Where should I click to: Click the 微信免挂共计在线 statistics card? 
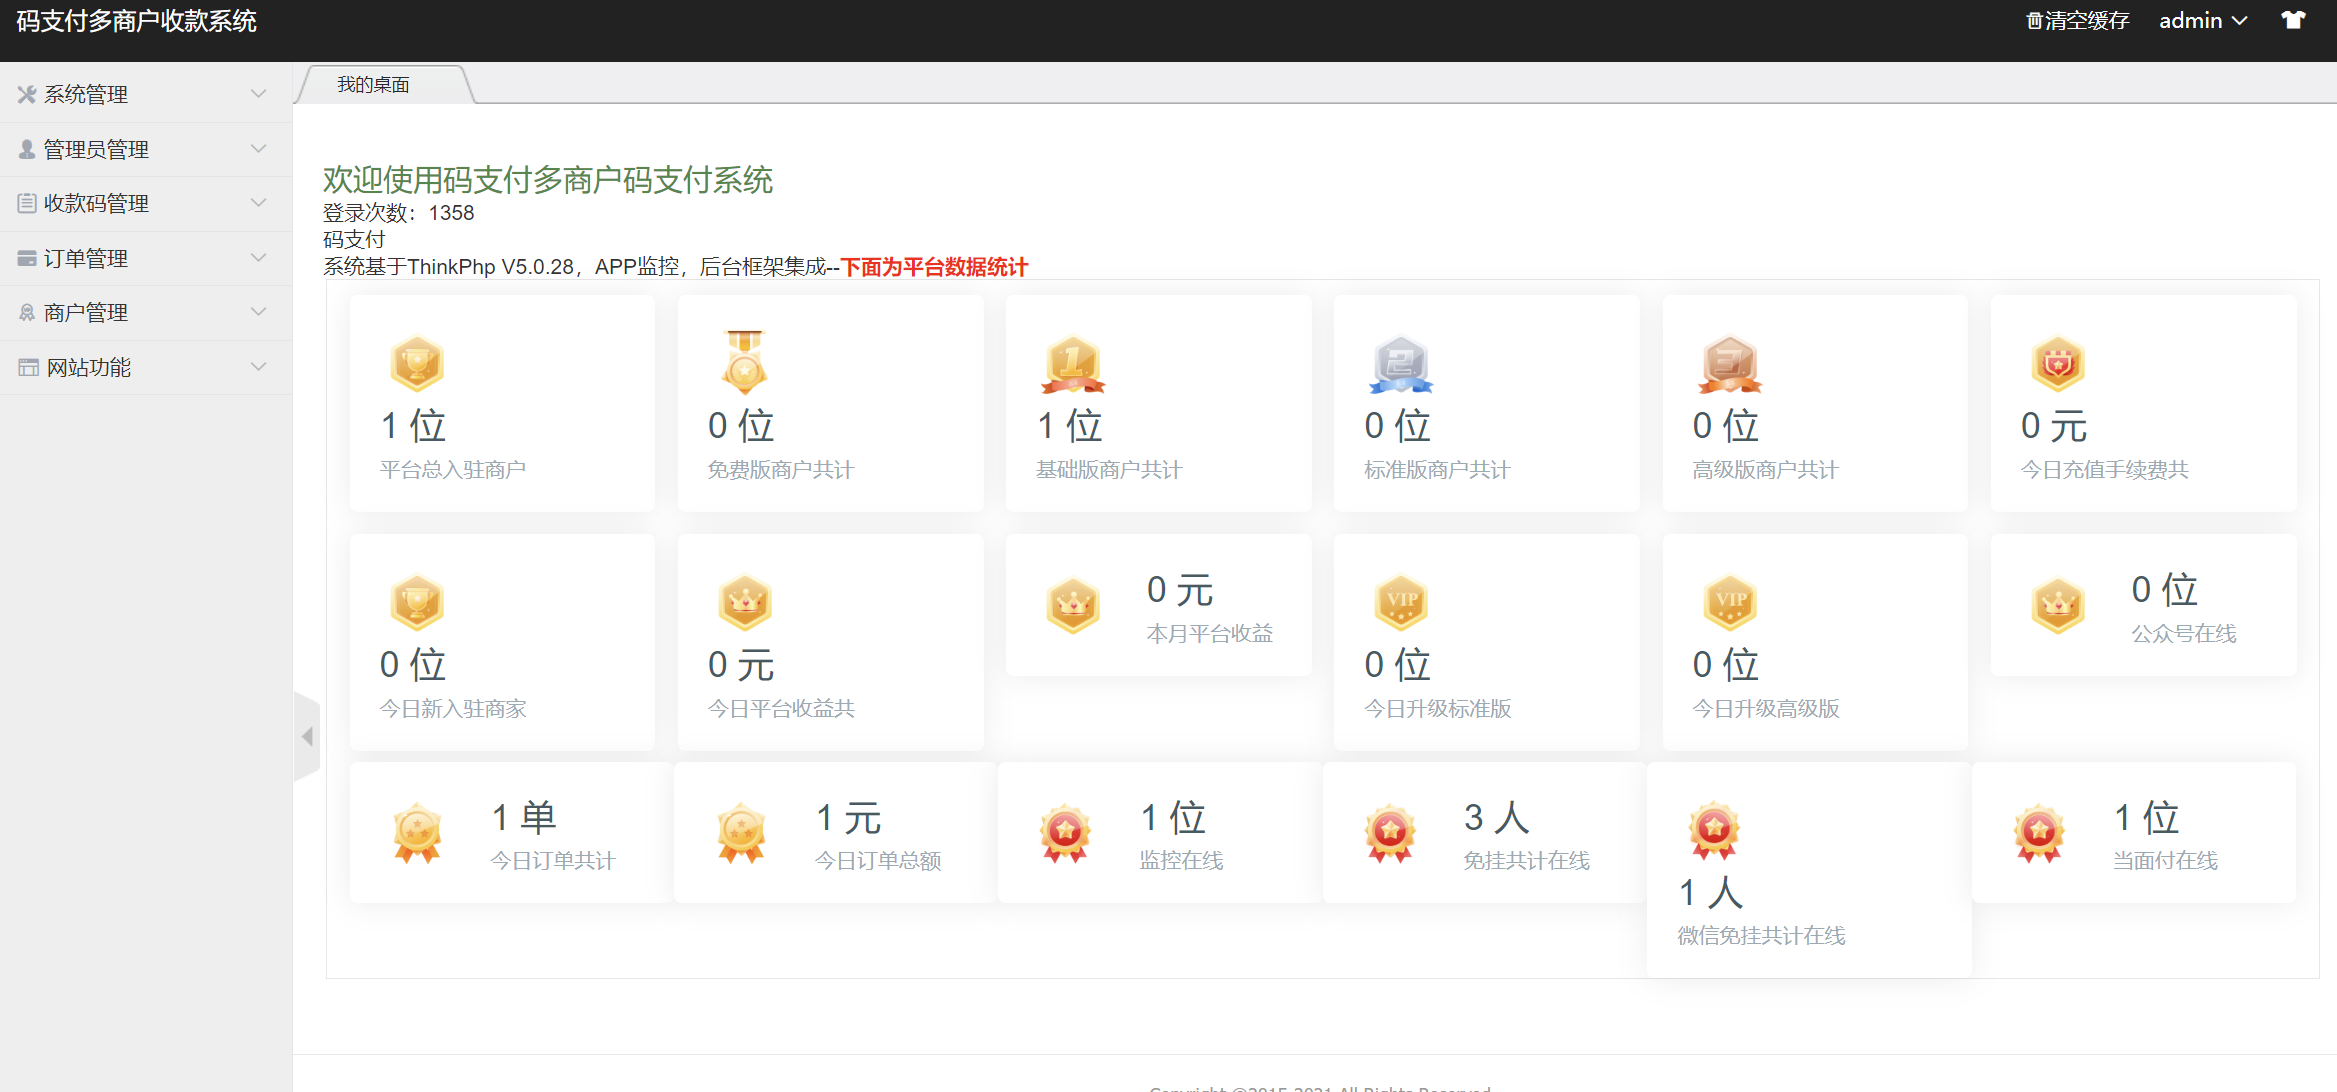(x=1808, y=870)
